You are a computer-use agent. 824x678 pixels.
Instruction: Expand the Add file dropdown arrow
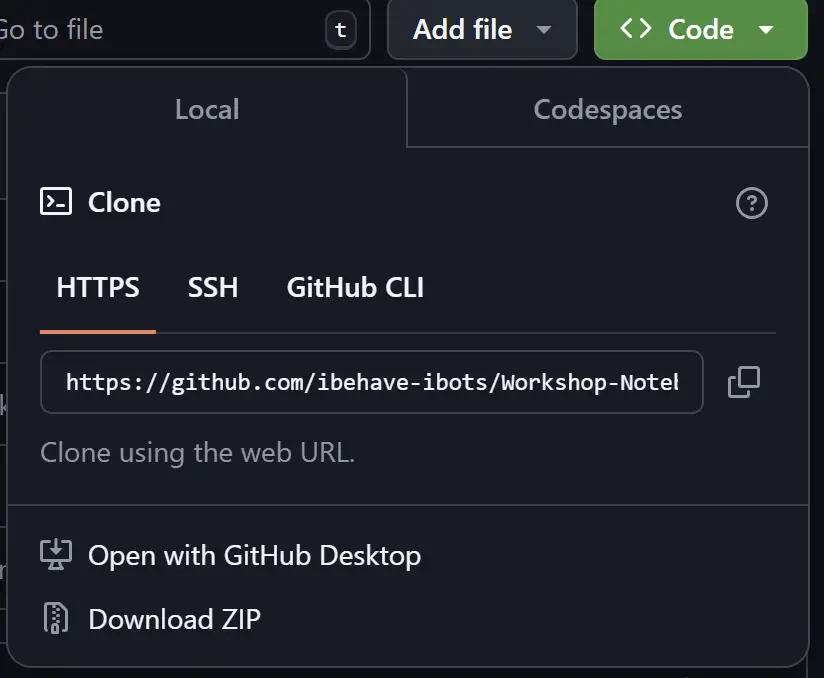(x=544, y=30)
